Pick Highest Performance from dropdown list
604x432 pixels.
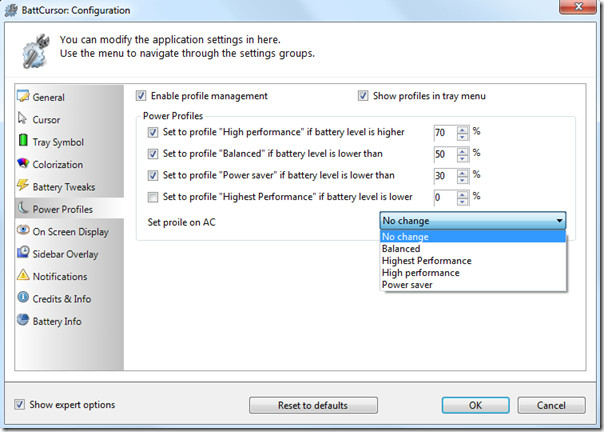tap(473, 261)
